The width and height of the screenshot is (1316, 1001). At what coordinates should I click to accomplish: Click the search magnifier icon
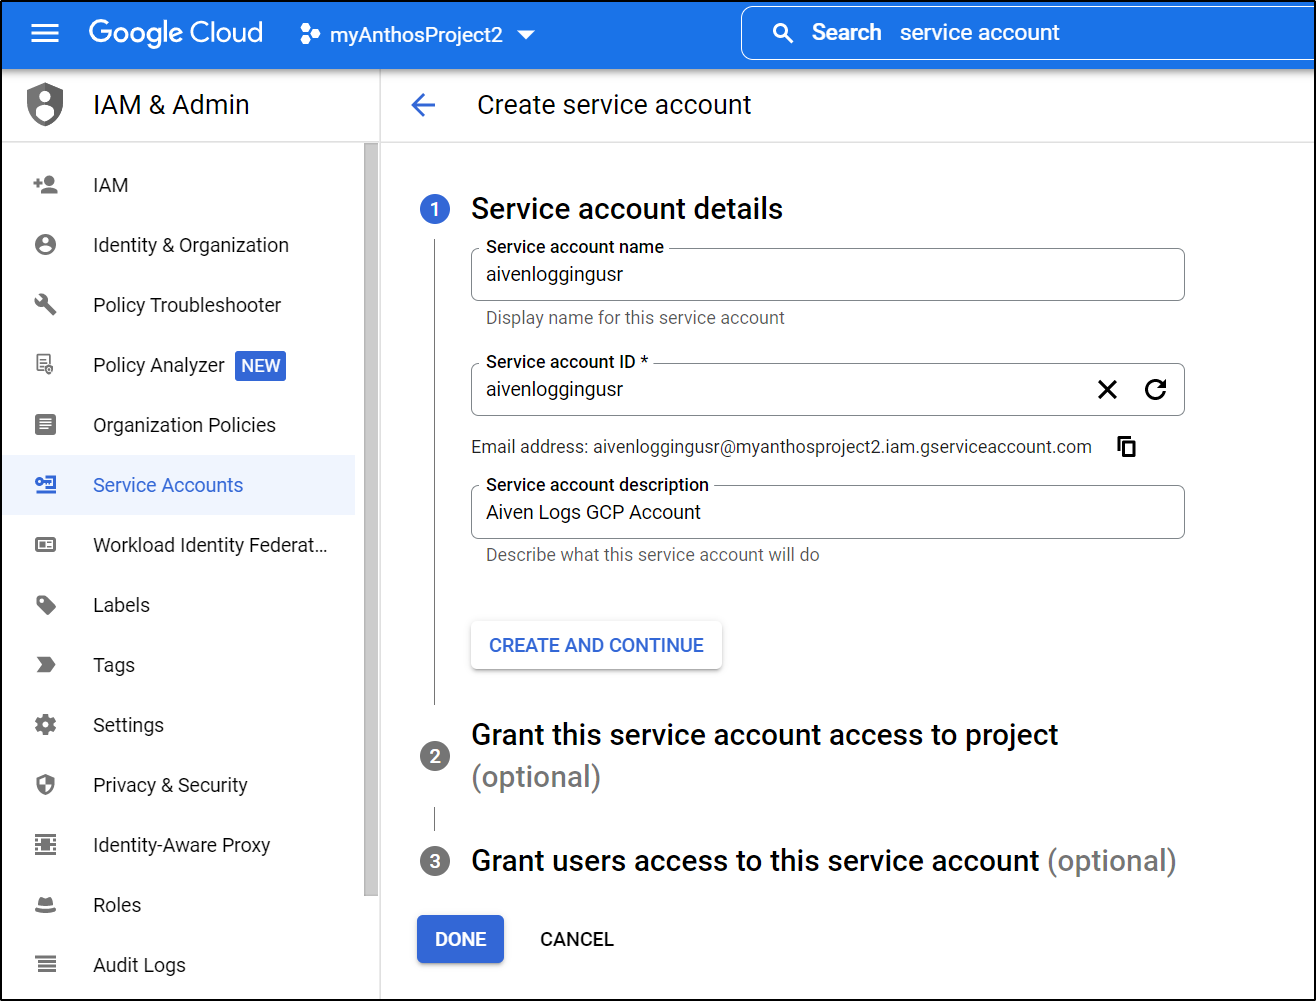click(783, 33)
